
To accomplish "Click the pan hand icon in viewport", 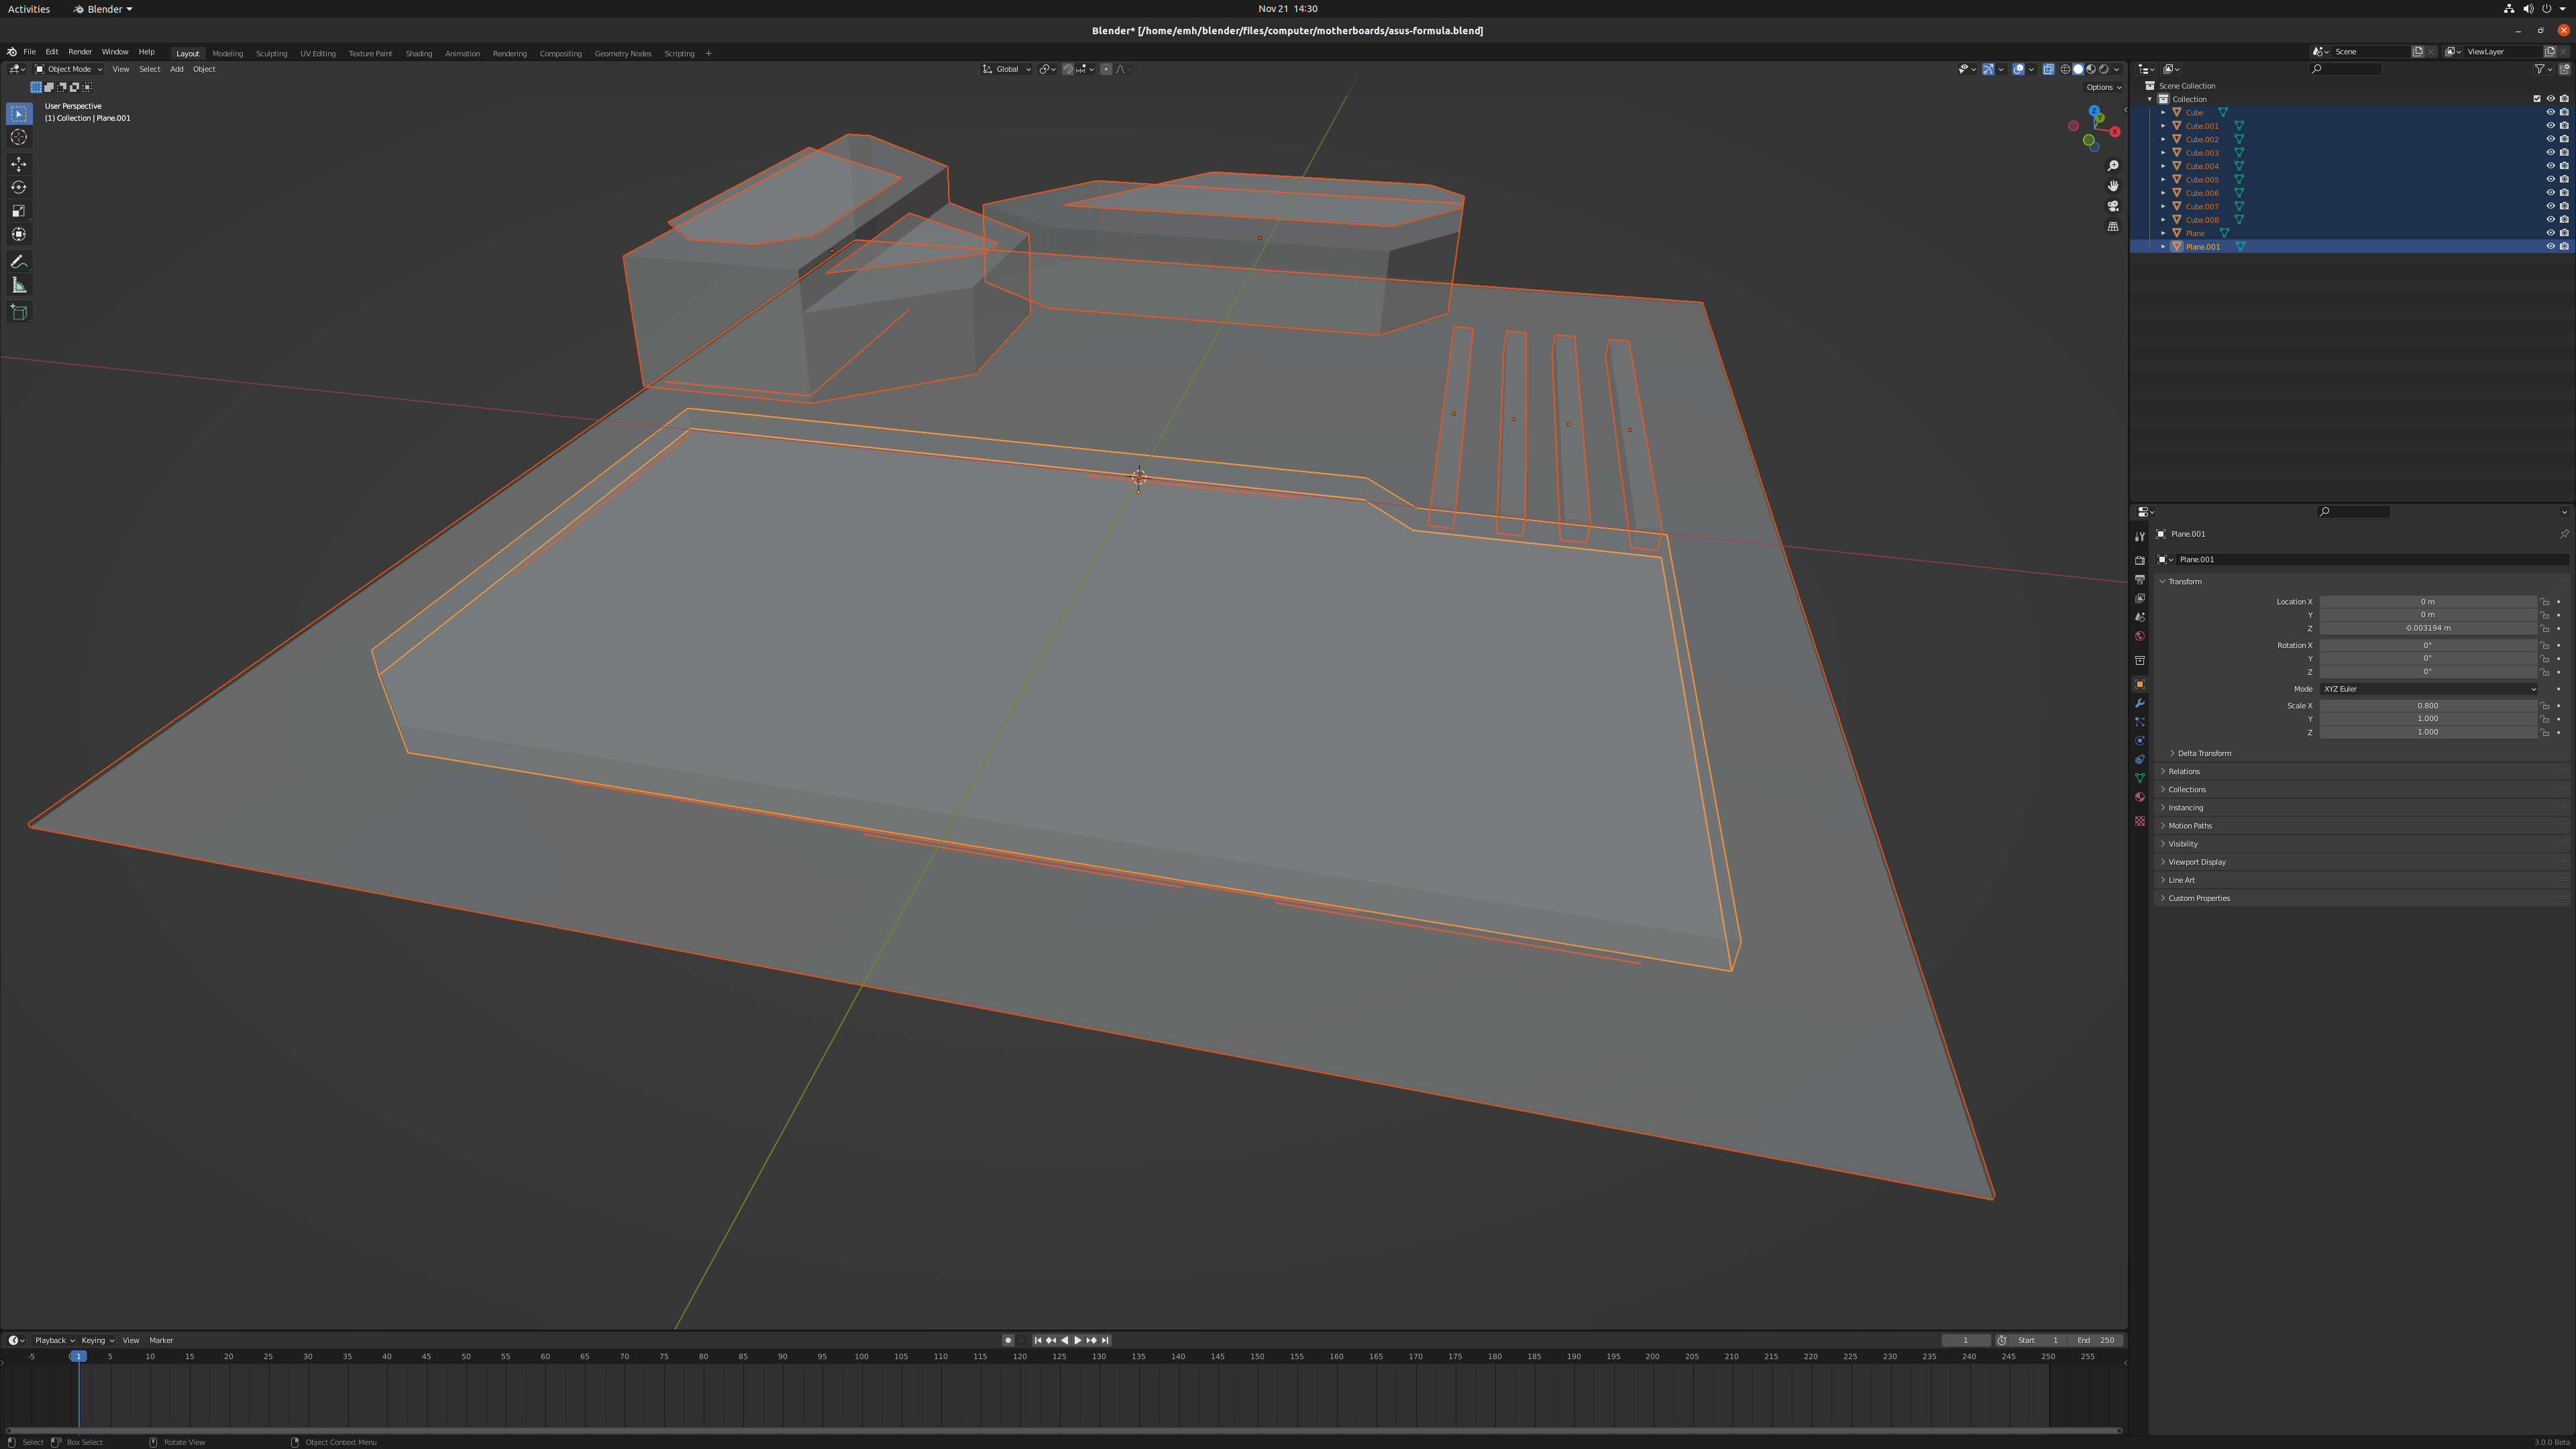I will (x=2113, y=186).
